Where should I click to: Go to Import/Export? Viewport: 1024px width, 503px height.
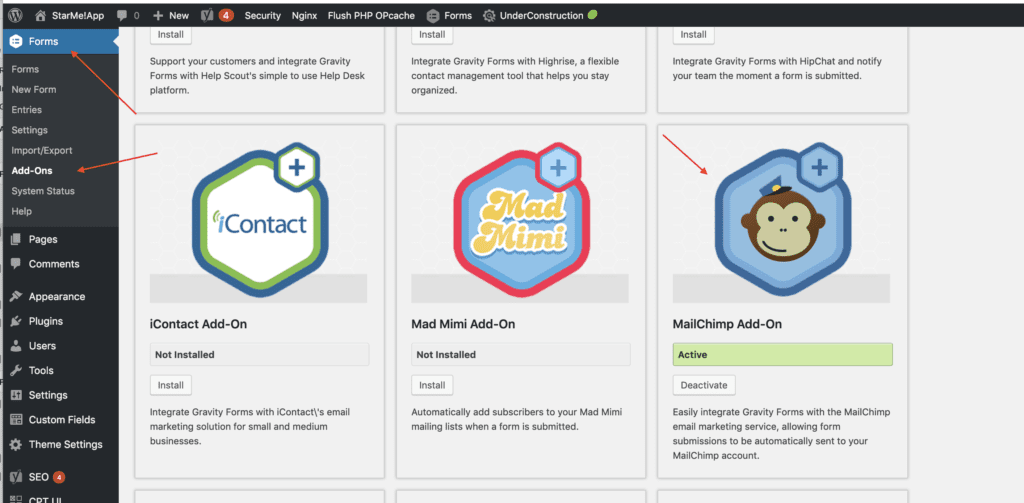pos(42,150)
